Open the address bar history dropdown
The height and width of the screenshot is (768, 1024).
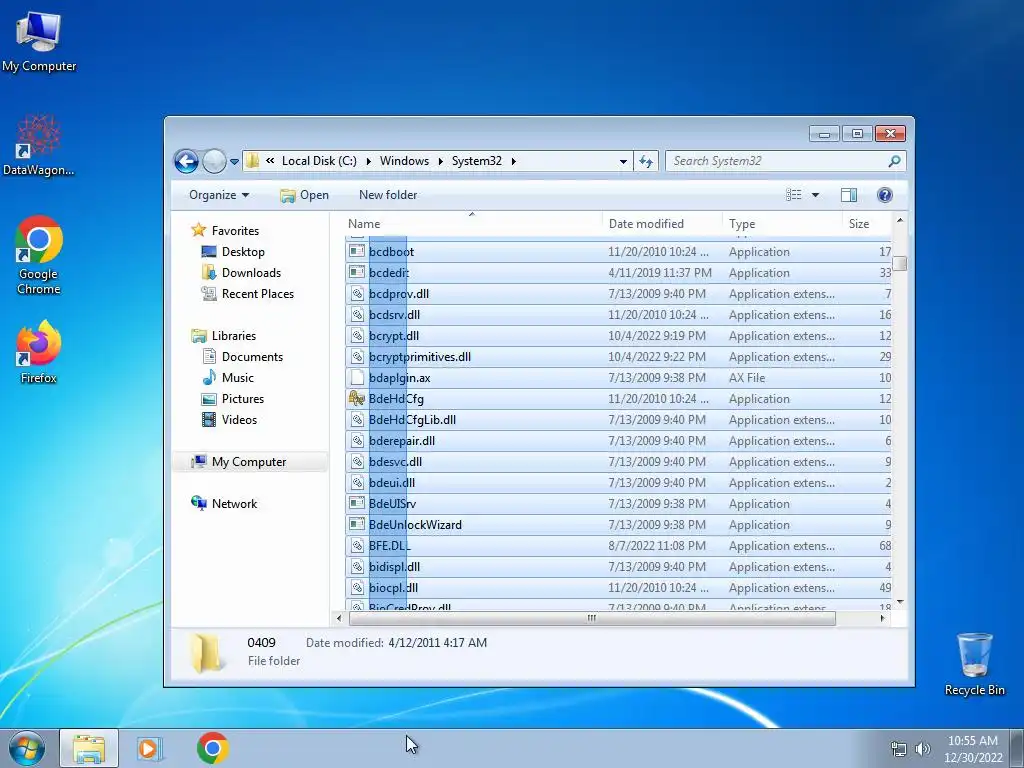click(623, 161)
